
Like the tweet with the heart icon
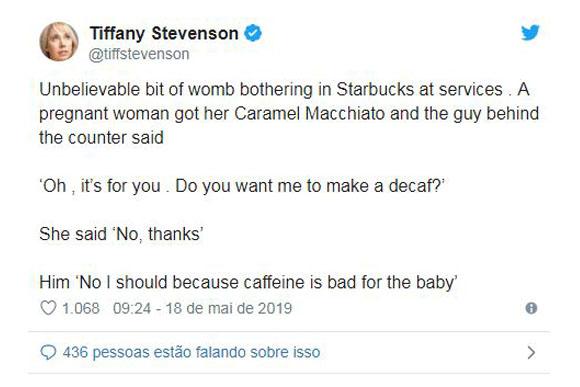point(48,308)
